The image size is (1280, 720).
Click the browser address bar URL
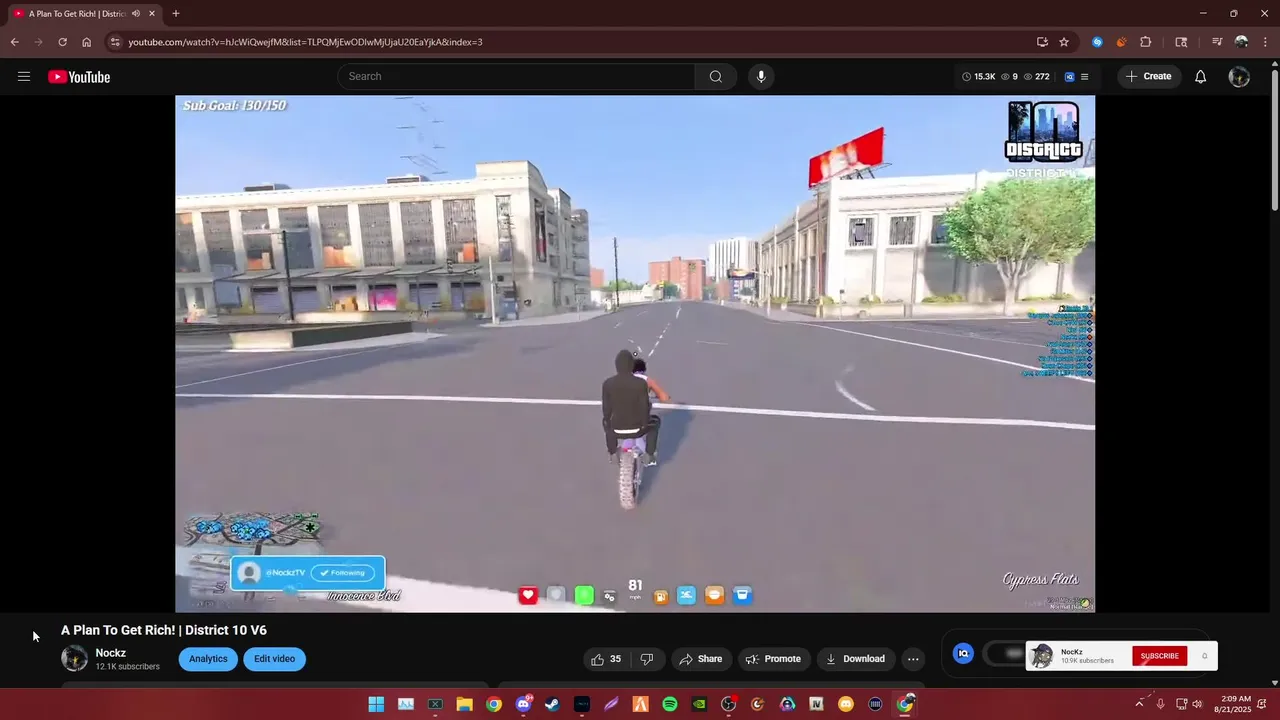305,42
